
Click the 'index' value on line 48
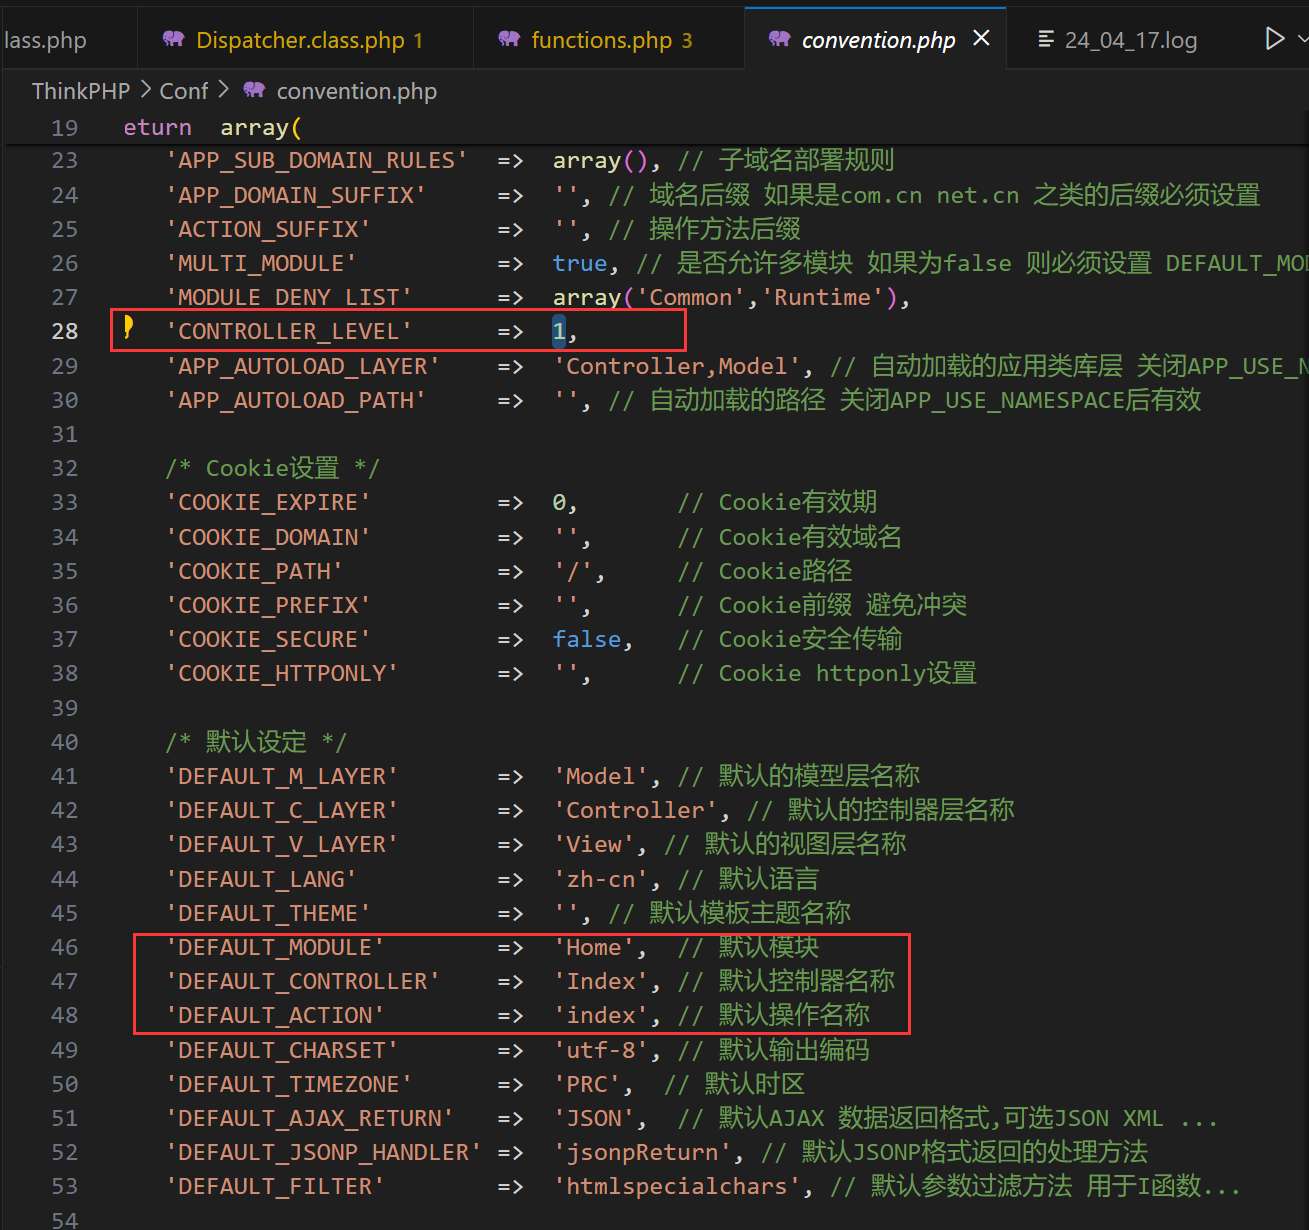tap(601, 1015)
